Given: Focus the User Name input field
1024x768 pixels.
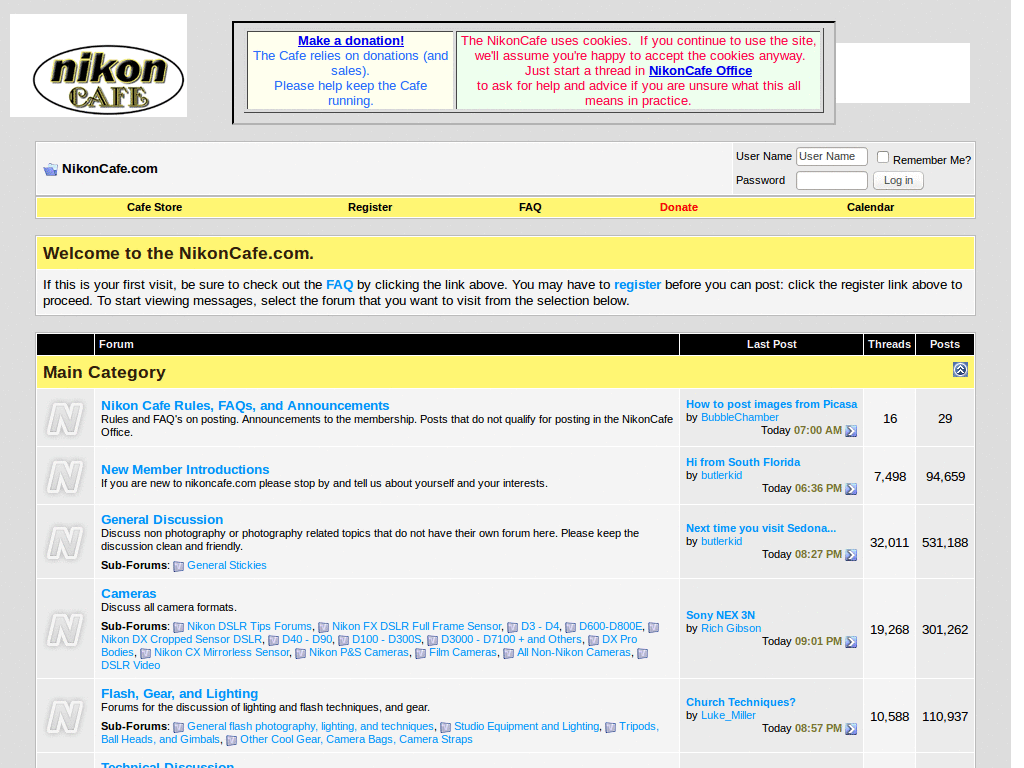Looking at the screenshot, I should (x=832, y=157).
